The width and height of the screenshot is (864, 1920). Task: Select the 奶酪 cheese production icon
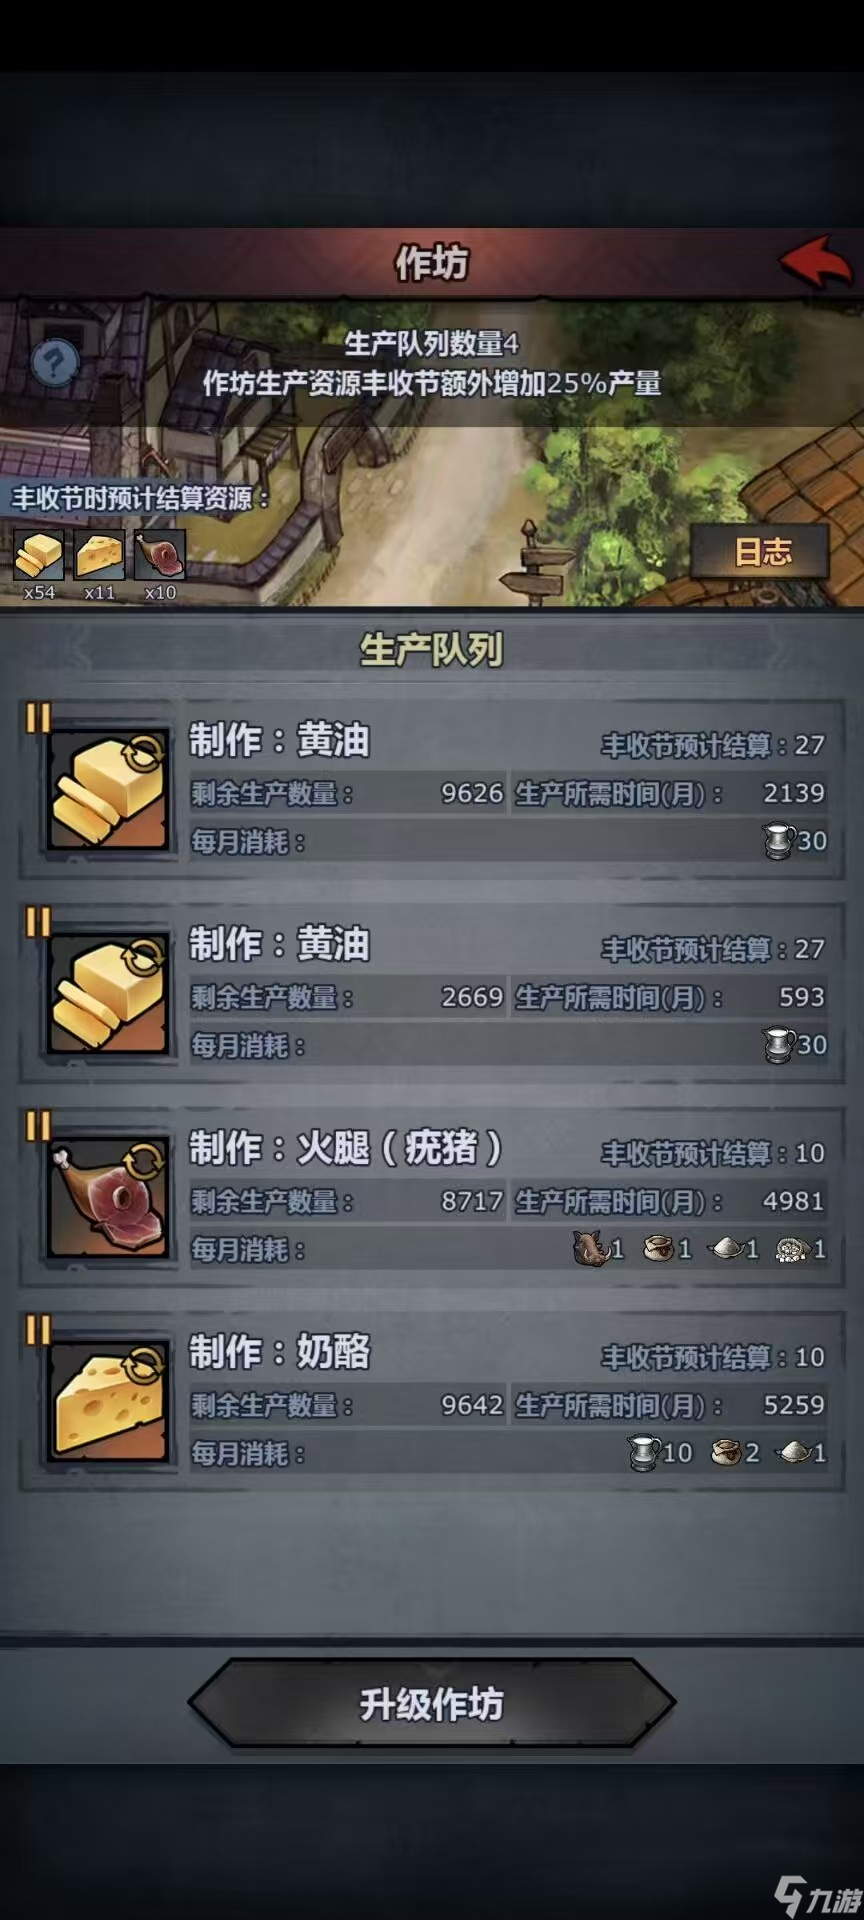coord(108,1403)
